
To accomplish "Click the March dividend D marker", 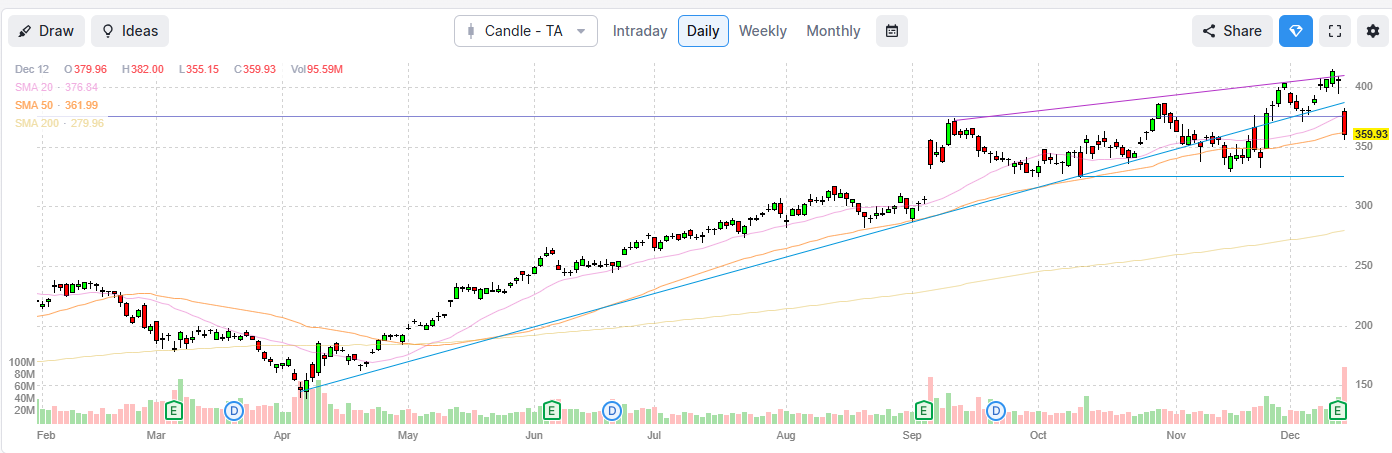I will coord(234,410).
